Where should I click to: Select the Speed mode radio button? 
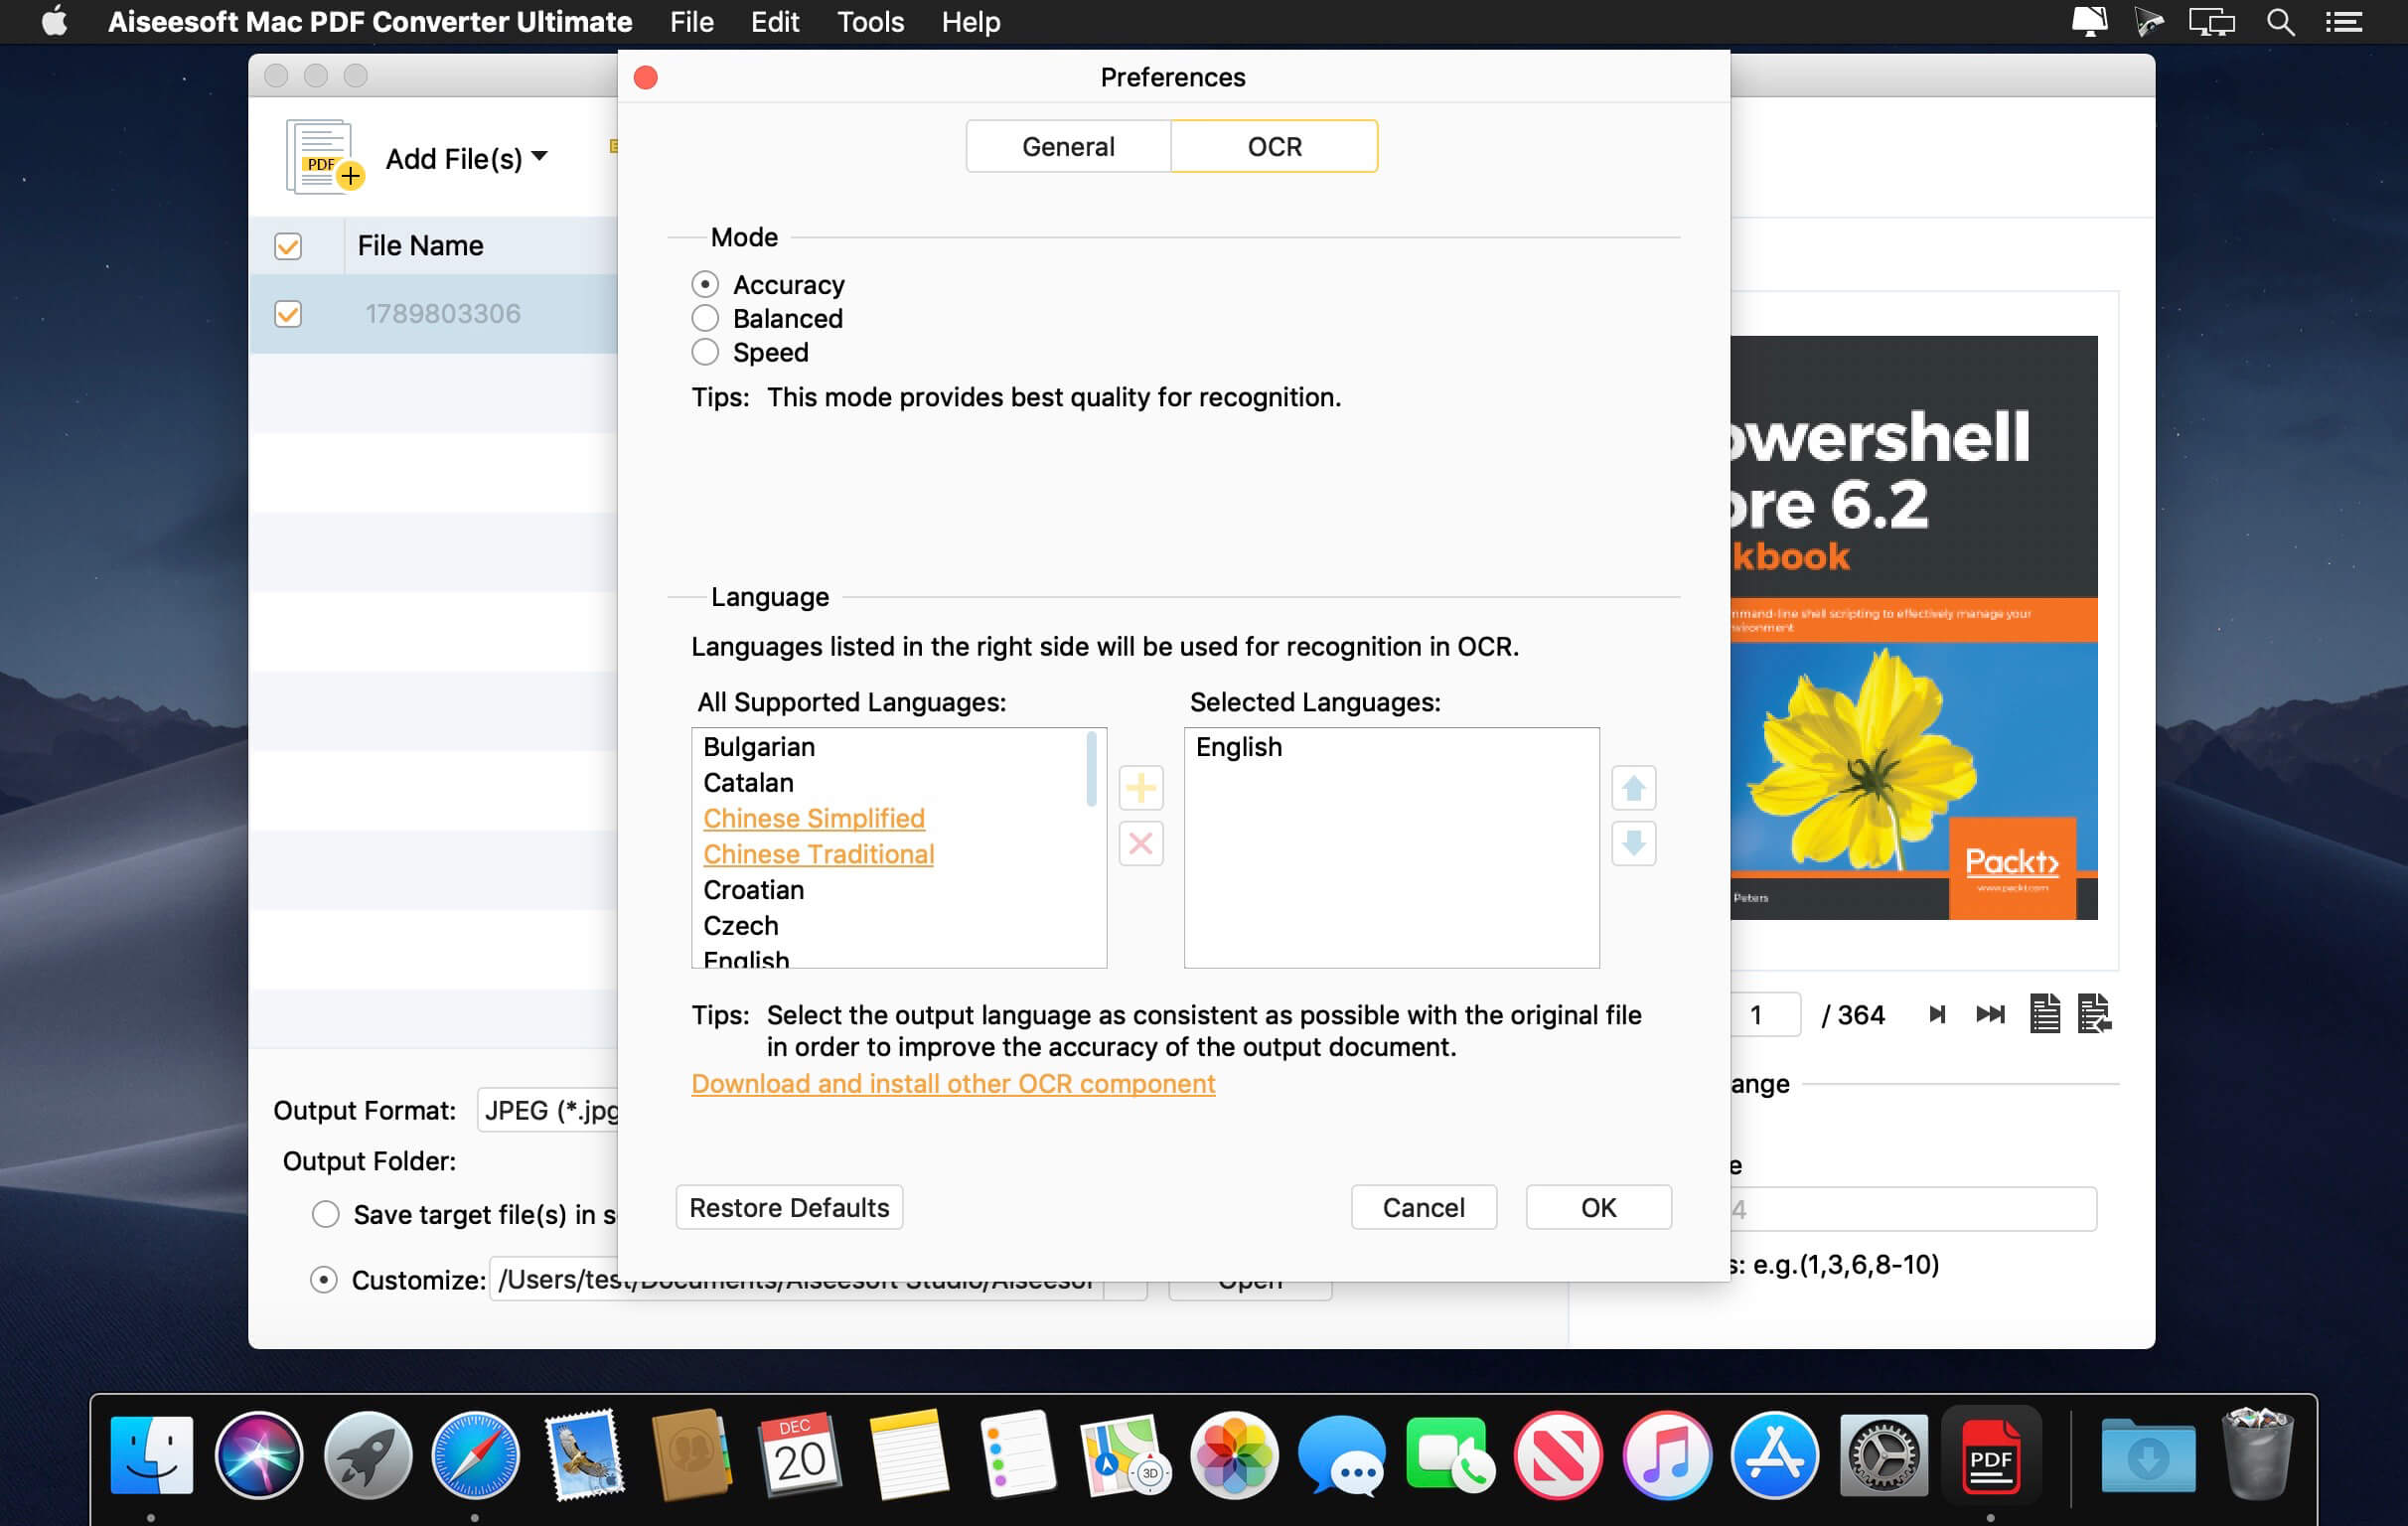(705, 352)
